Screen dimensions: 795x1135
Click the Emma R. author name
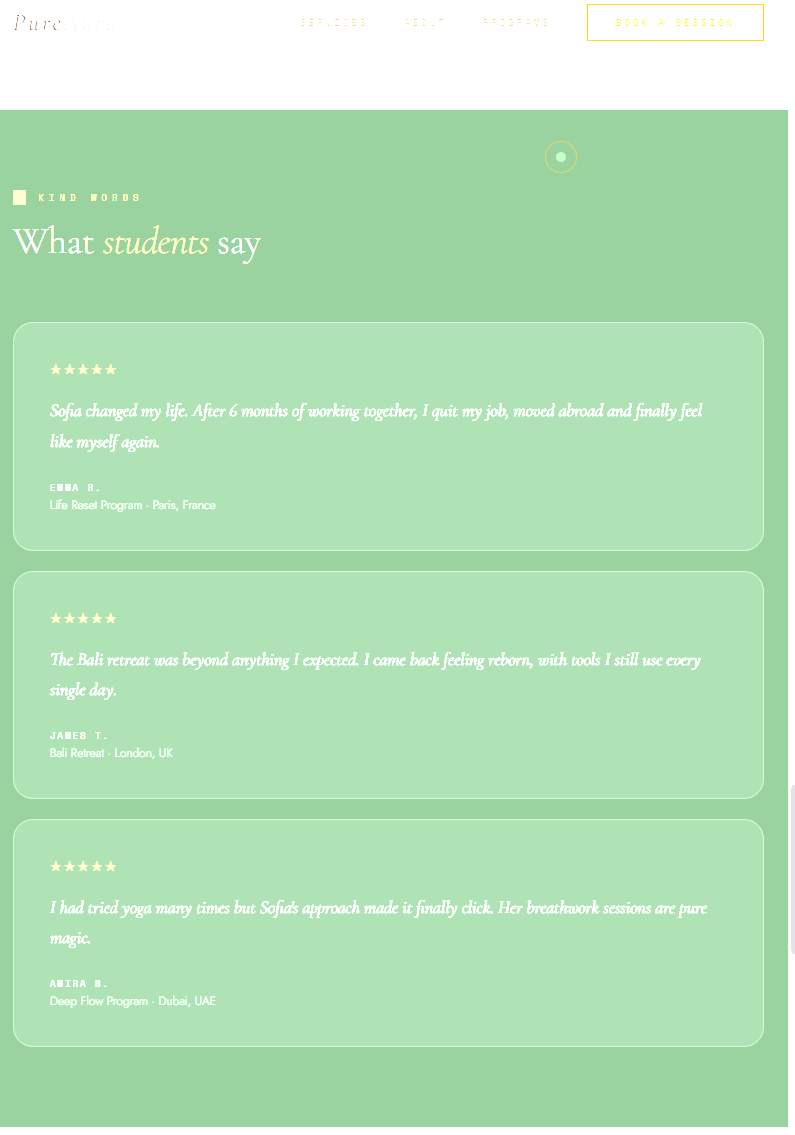(x=75, y=488)
